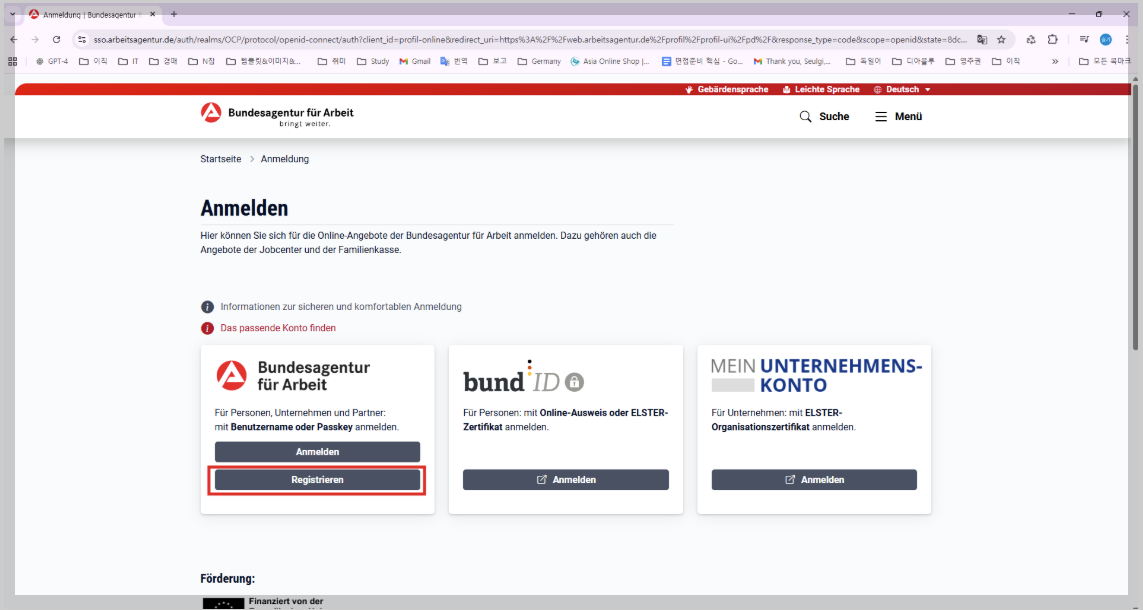Image resolution: width=1143 pixels, height=610 pixels.
Task: Open 'Das passende Konto finden' link
Action: (x=278, y=328)
